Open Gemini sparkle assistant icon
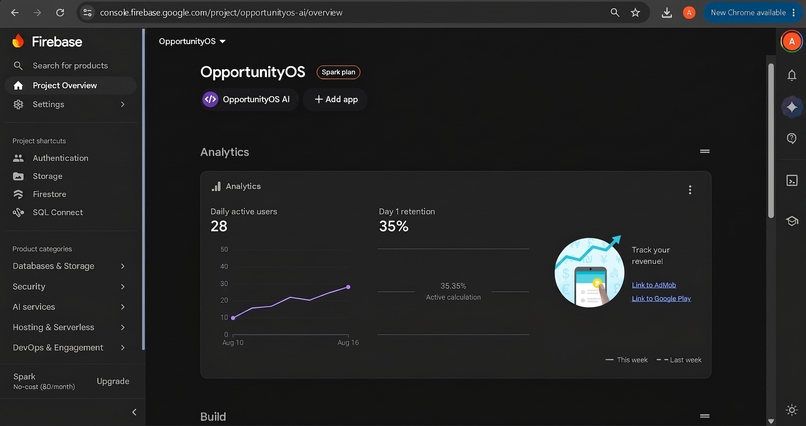Image resolution: width=806 pixels, height=426 pixels. point(792,107)
